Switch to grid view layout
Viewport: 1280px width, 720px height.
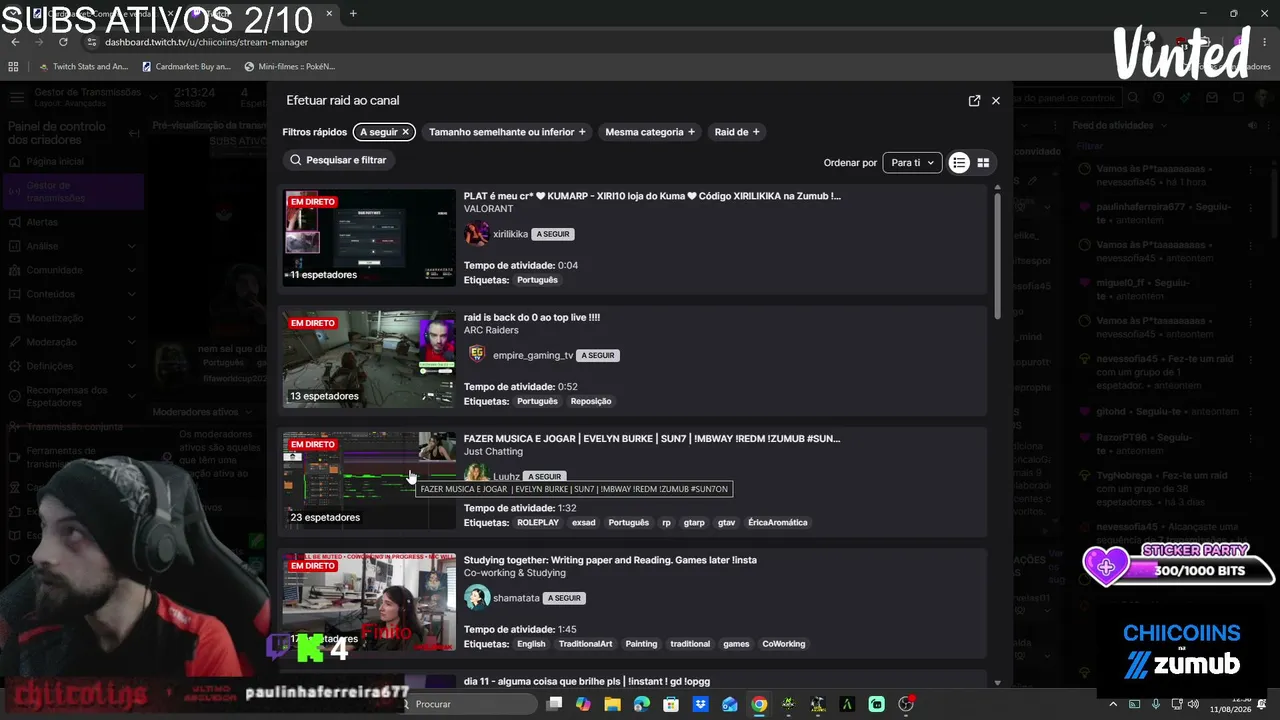(983, 163)
